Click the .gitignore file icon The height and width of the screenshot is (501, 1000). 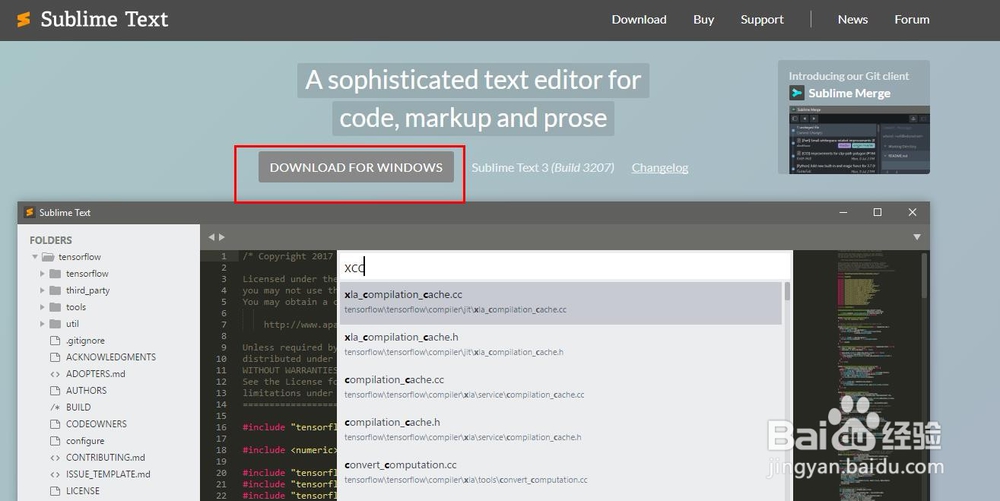55,340
